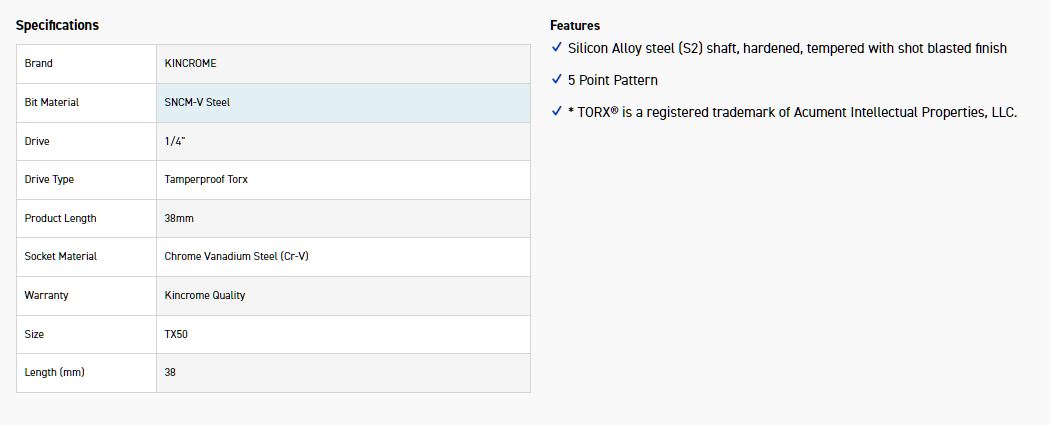Click the 5 Point Pattern feature text
This screenshot has height=425, width=1050.
613,80
